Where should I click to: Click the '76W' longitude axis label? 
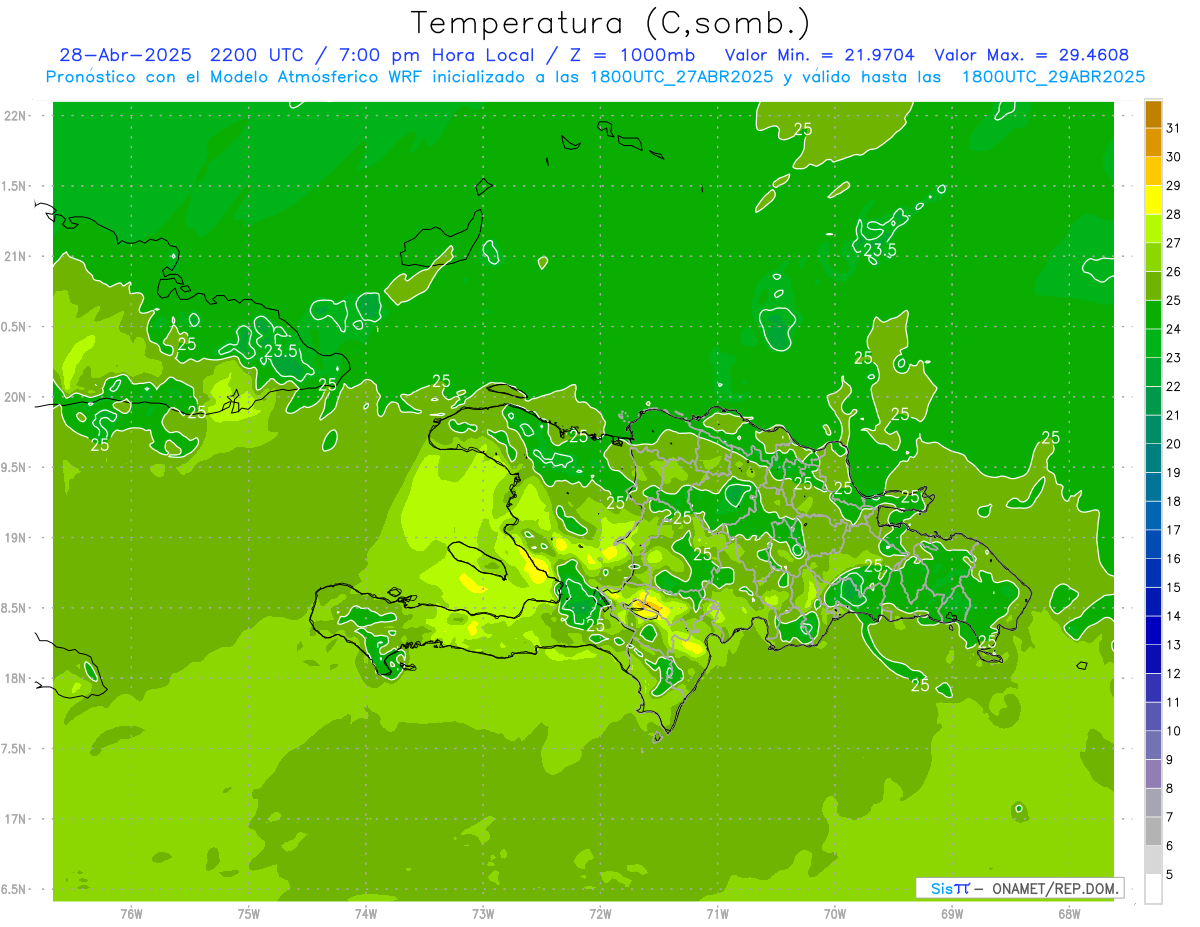pos(131,913)
